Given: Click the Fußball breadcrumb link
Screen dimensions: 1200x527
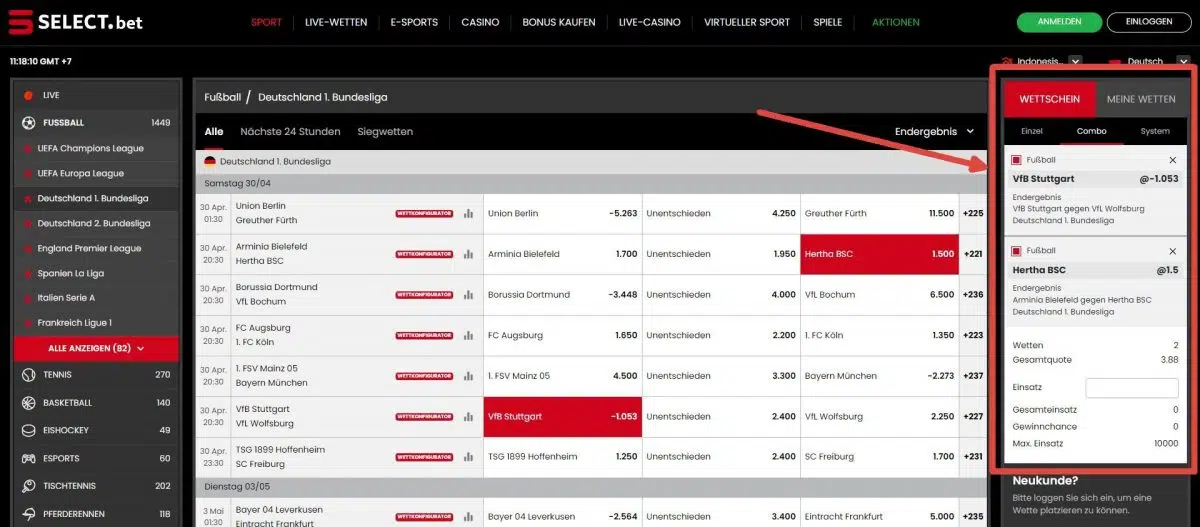Looking at the screenshot, I should pyautogui.click(x=222, y=97).
